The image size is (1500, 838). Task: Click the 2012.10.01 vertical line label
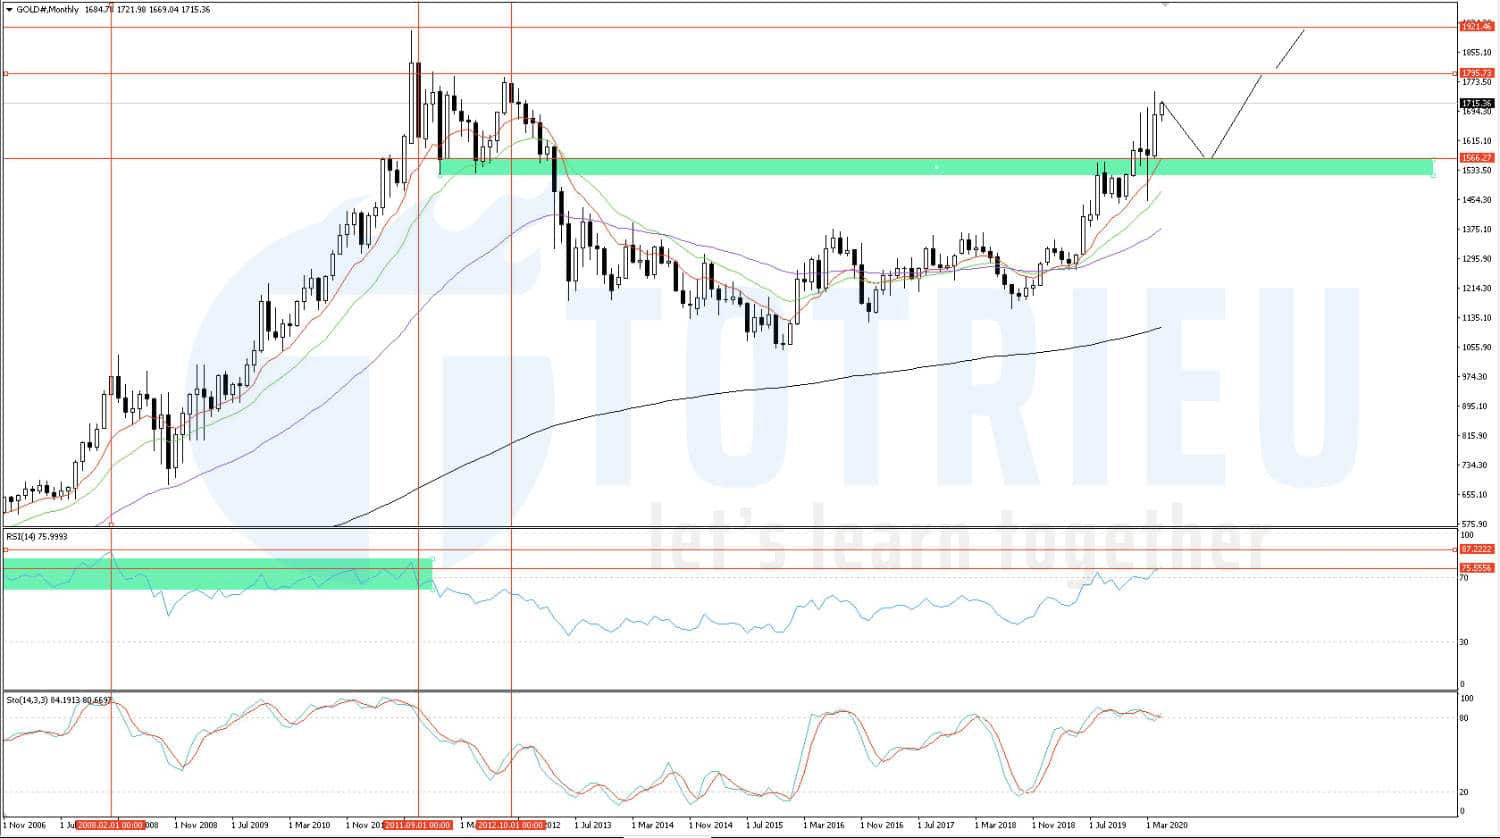click(511, 826)
